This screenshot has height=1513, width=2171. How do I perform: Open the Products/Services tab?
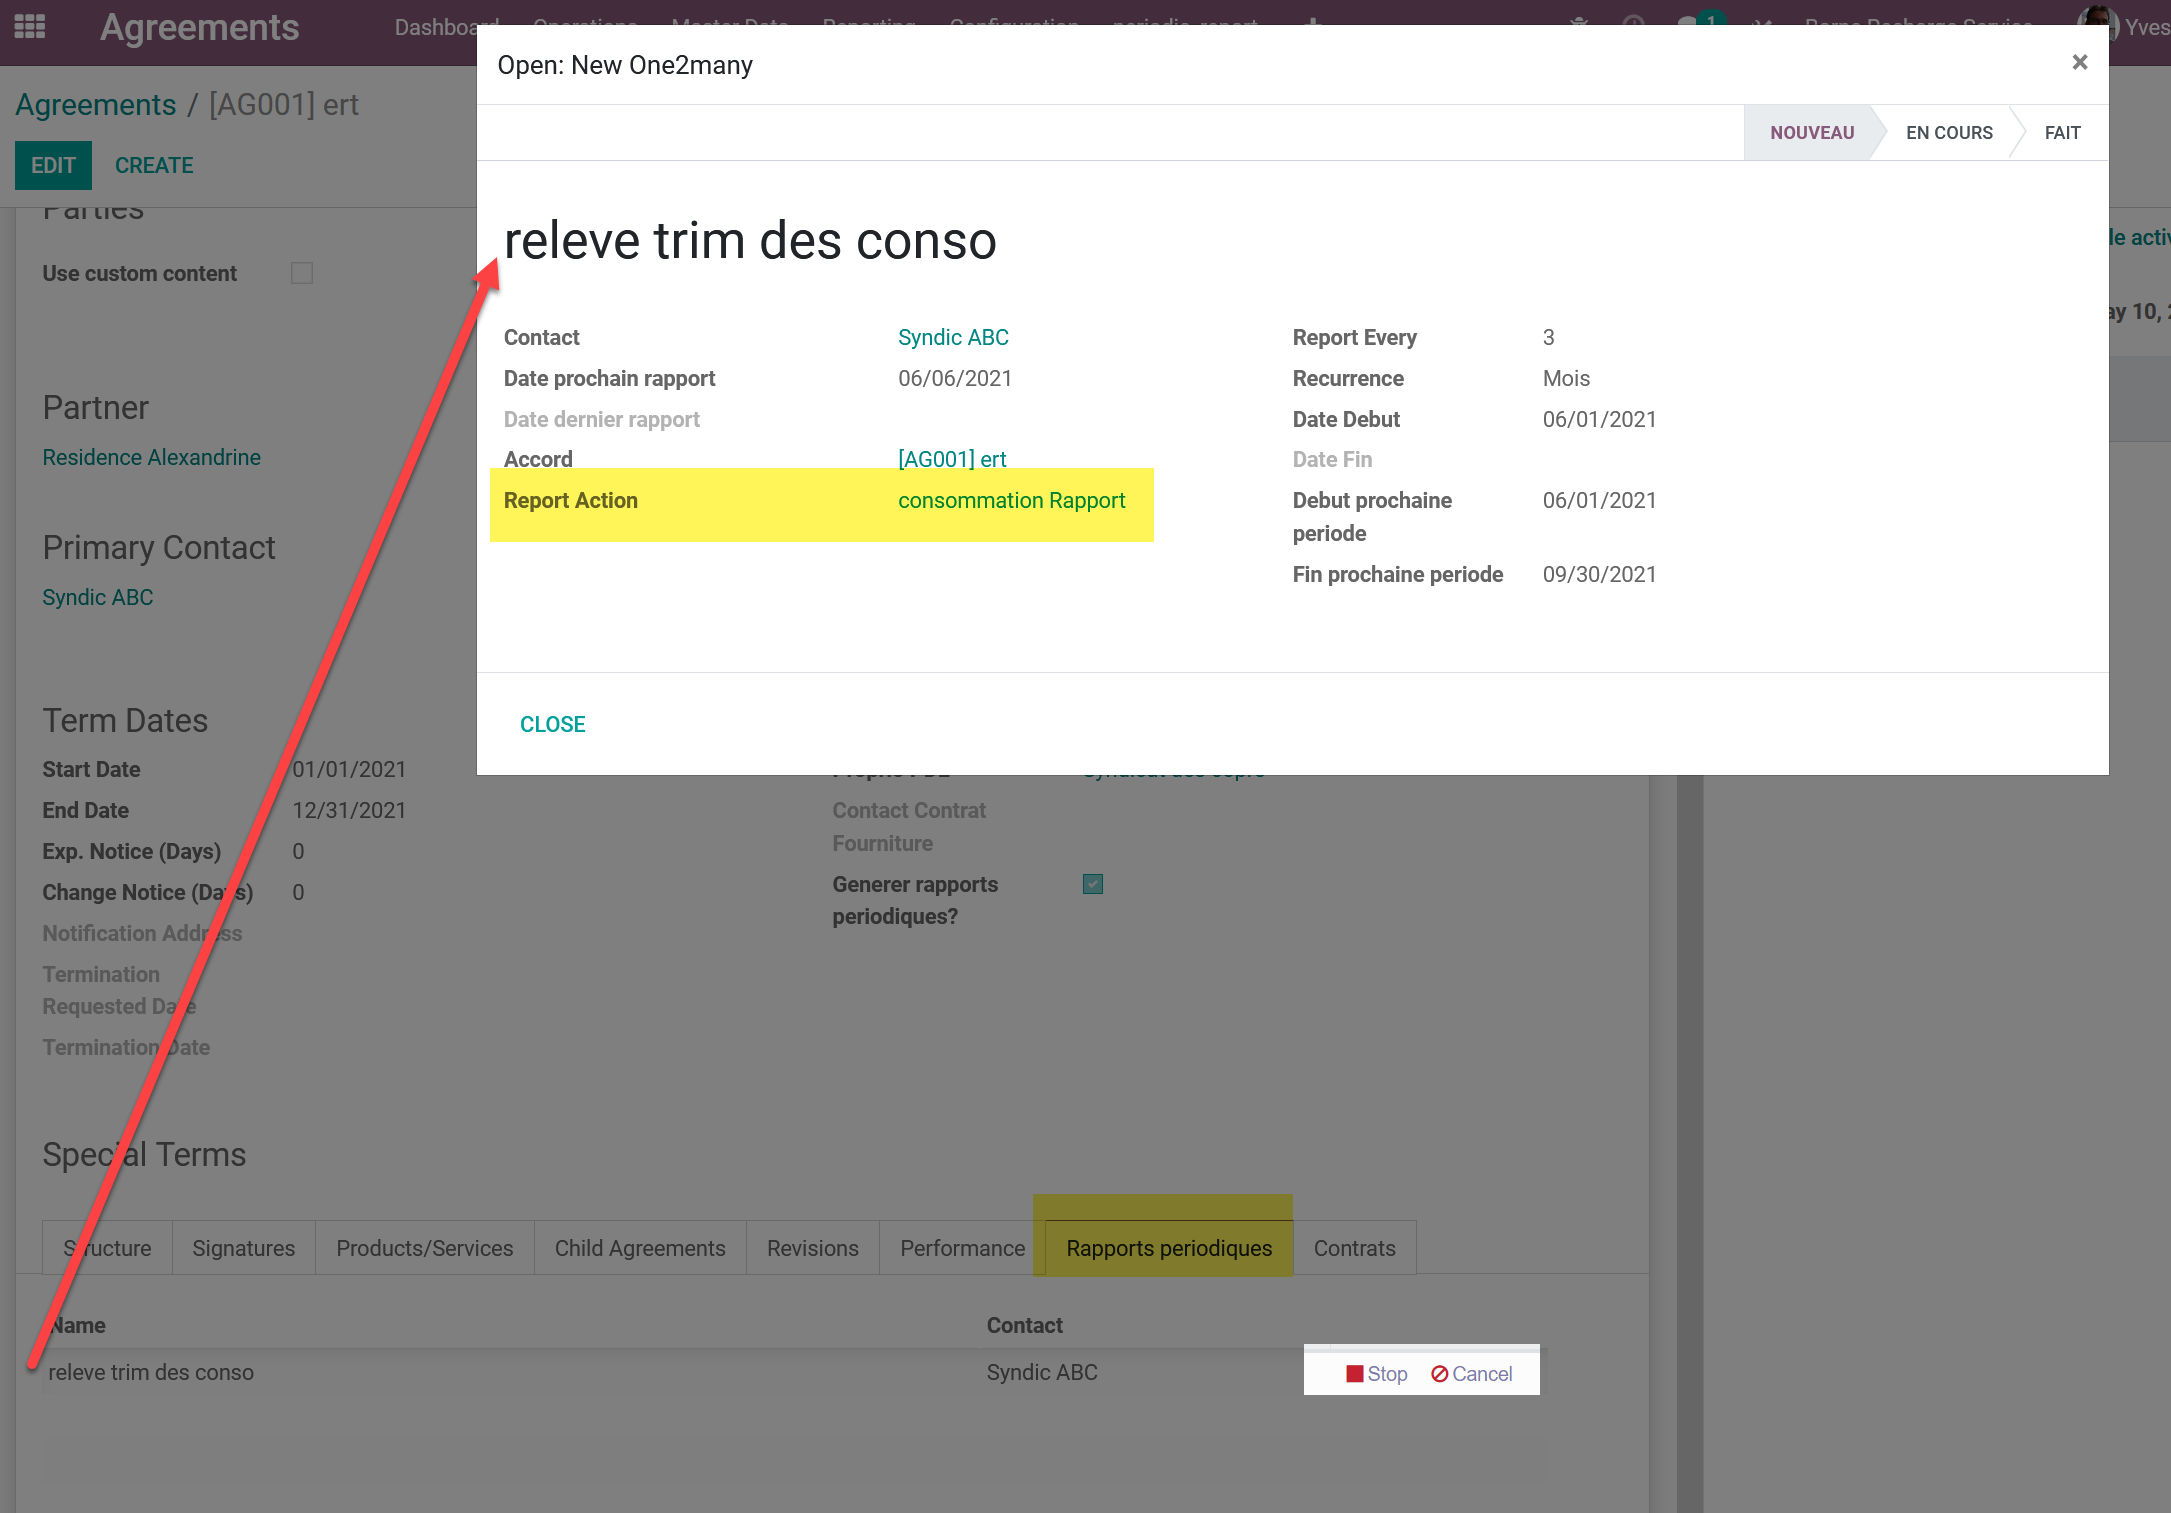[424, 1248]
